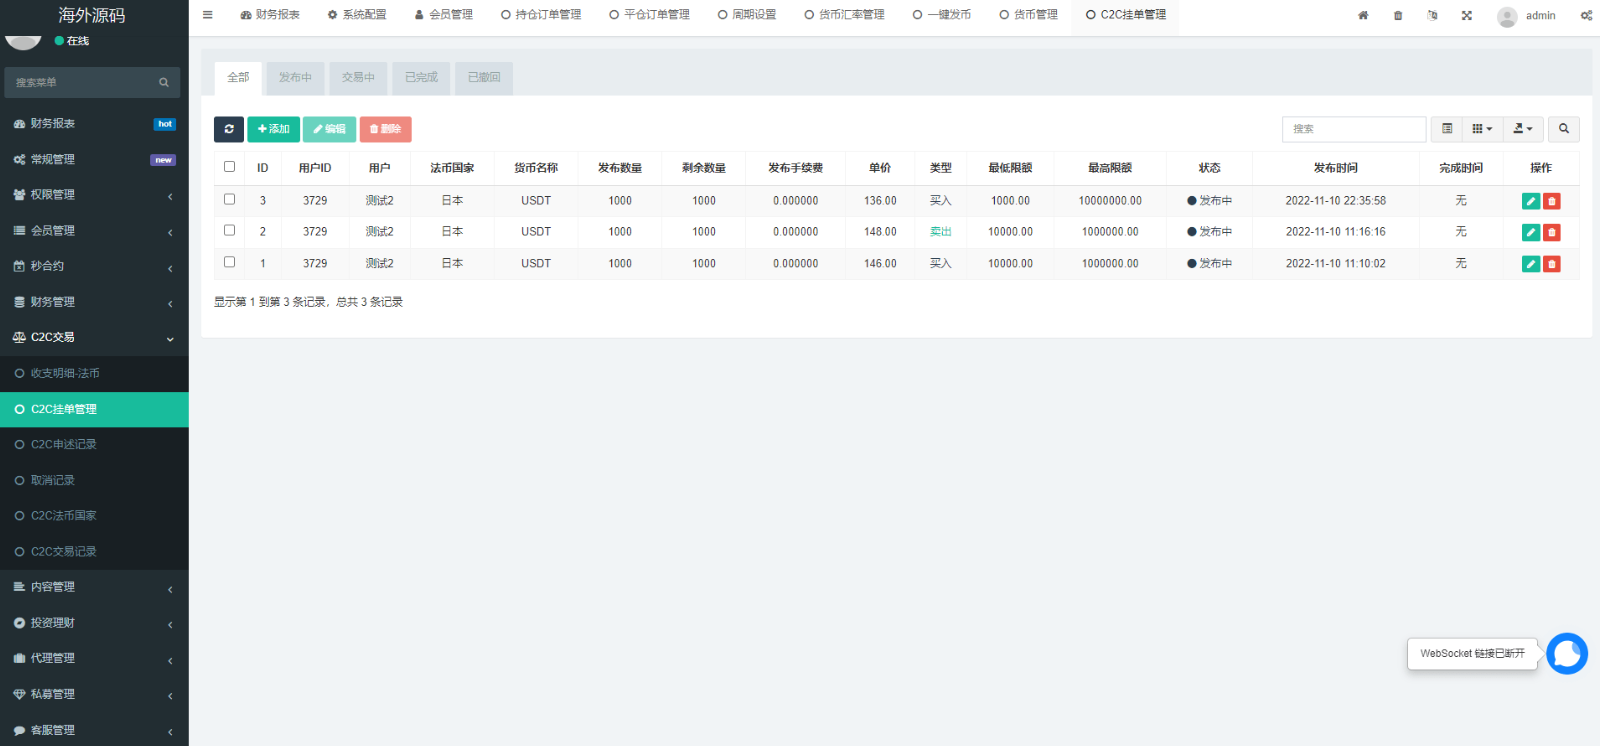Open the export data dropdown
Image resolution: width=1600 pixels, height=746 pixels.
click(1522, 129)
